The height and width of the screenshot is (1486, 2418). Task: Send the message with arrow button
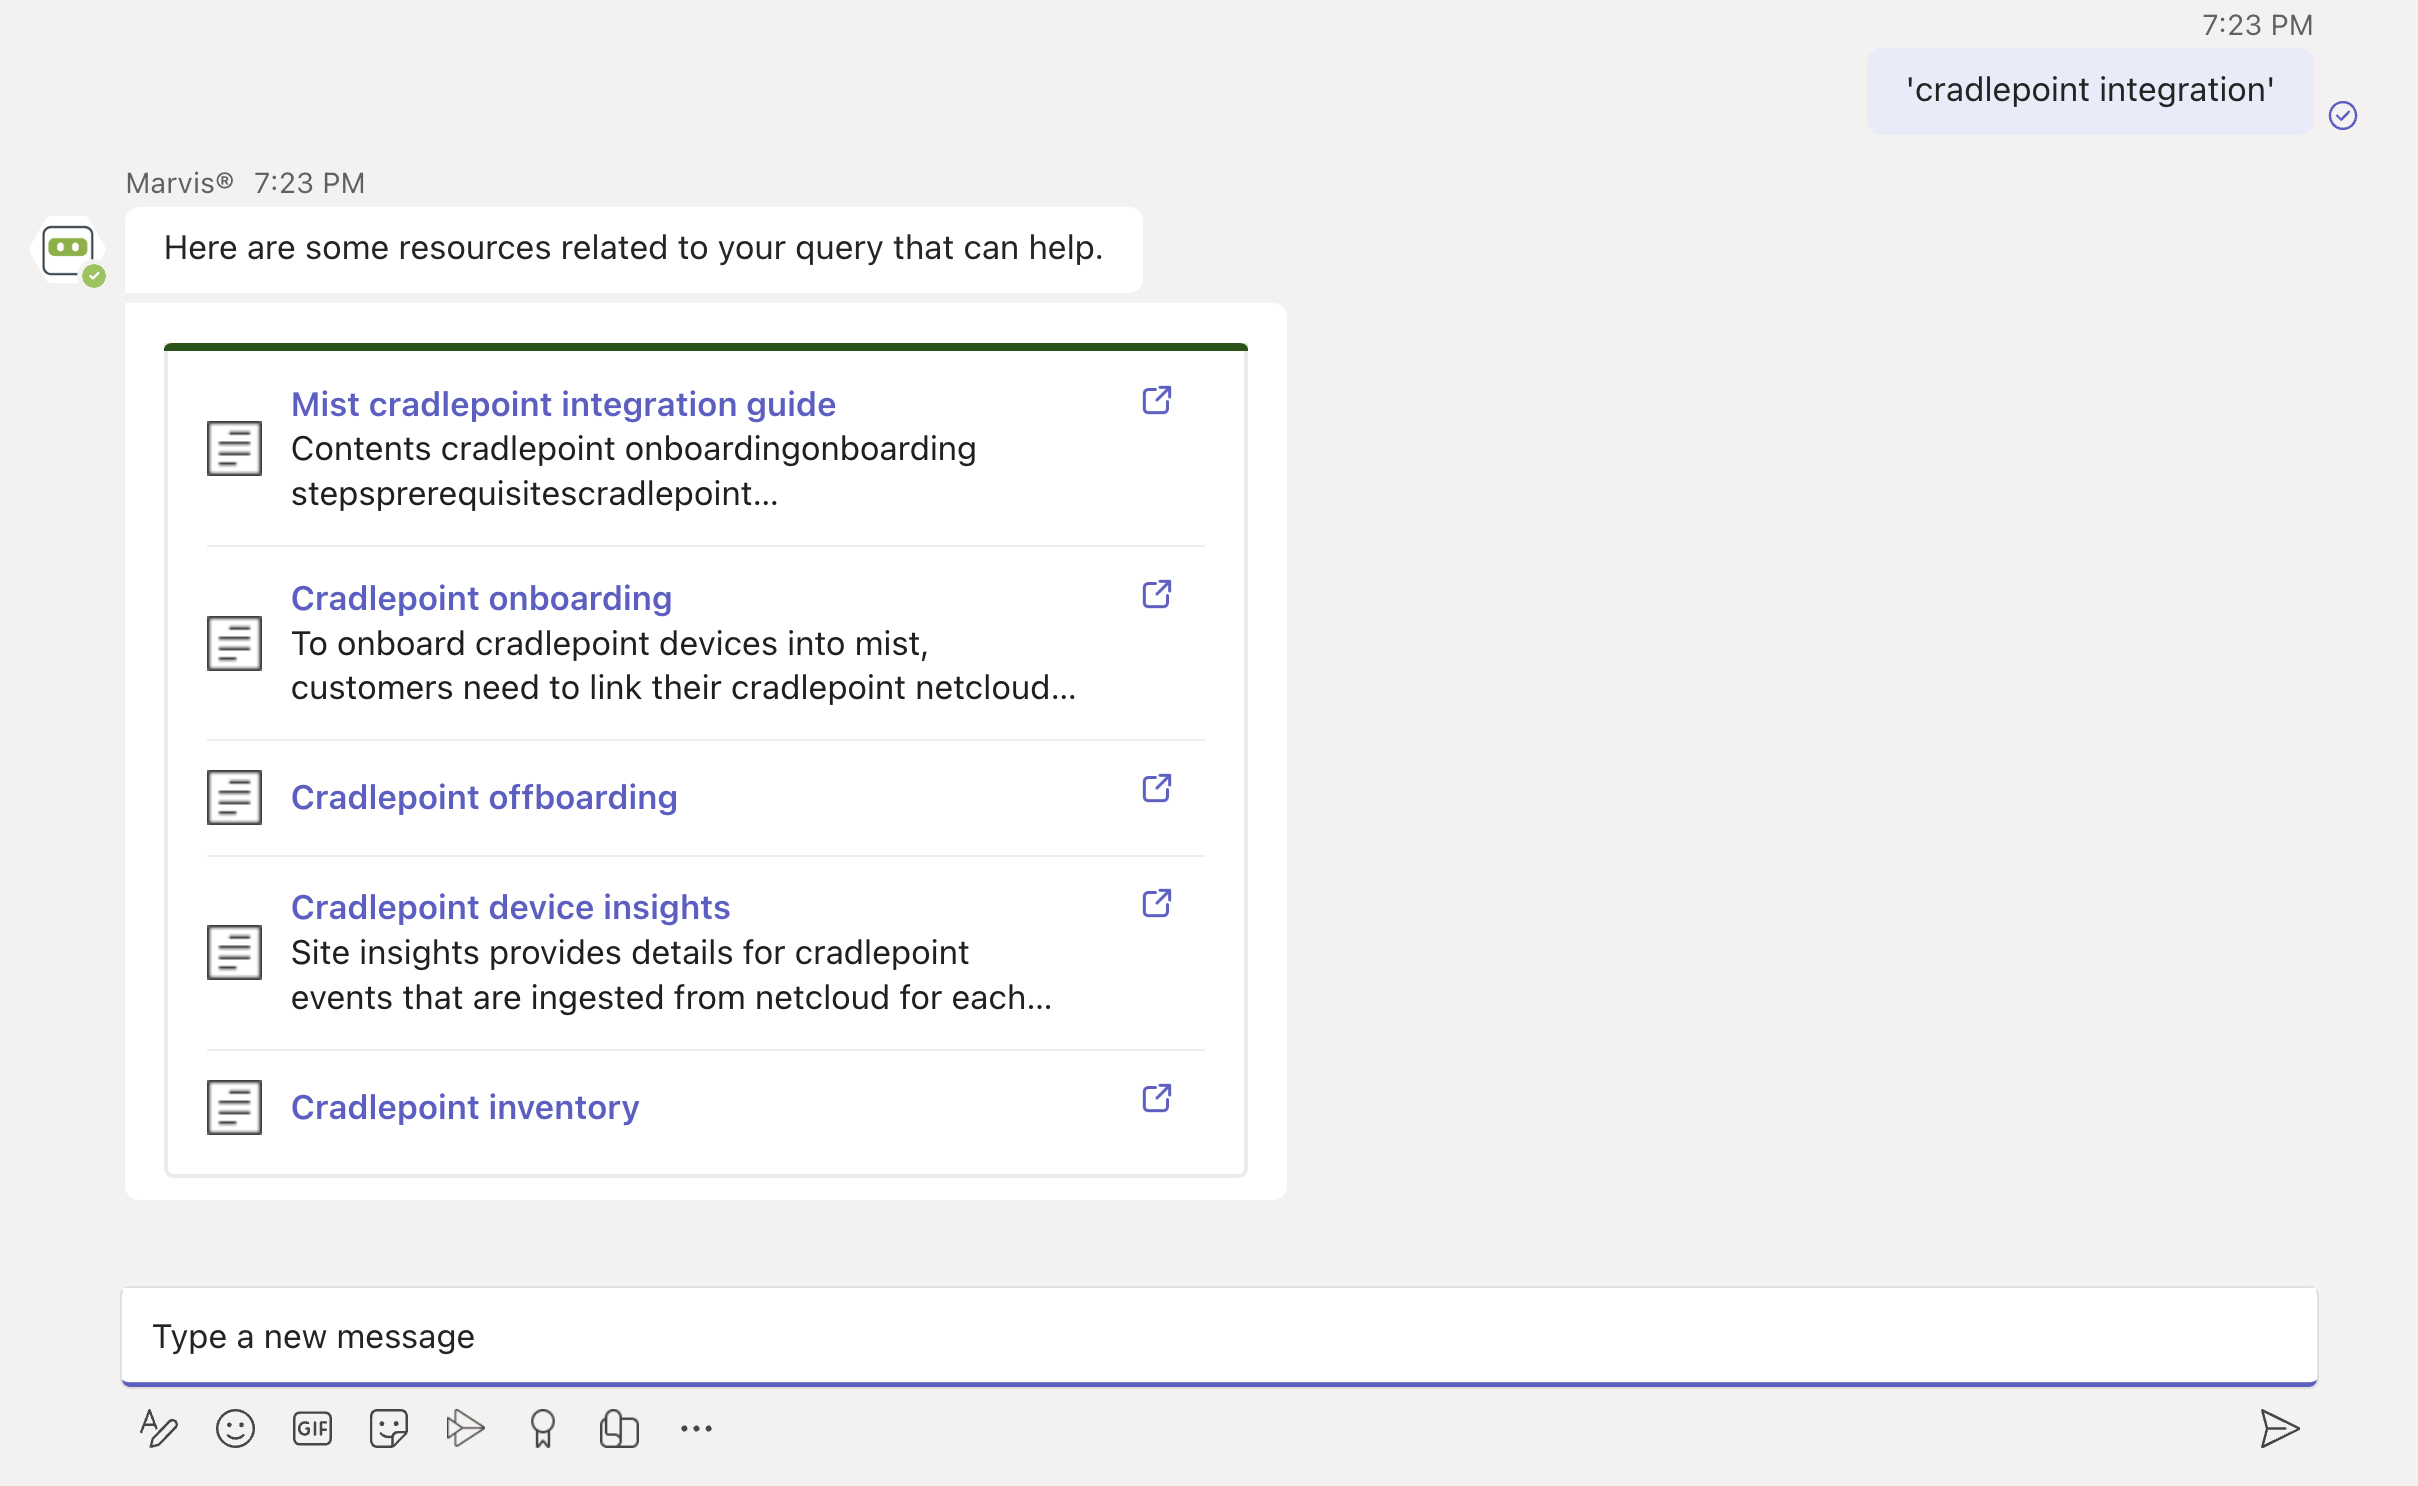pos(2278,1428)
